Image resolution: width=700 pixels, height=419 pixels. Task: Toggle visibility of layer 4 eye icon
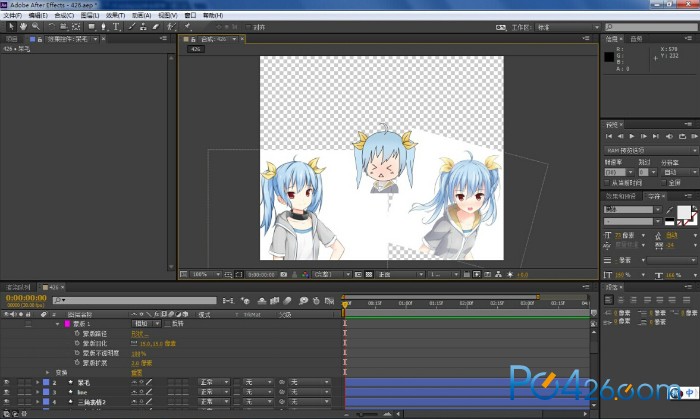[6, 402]
